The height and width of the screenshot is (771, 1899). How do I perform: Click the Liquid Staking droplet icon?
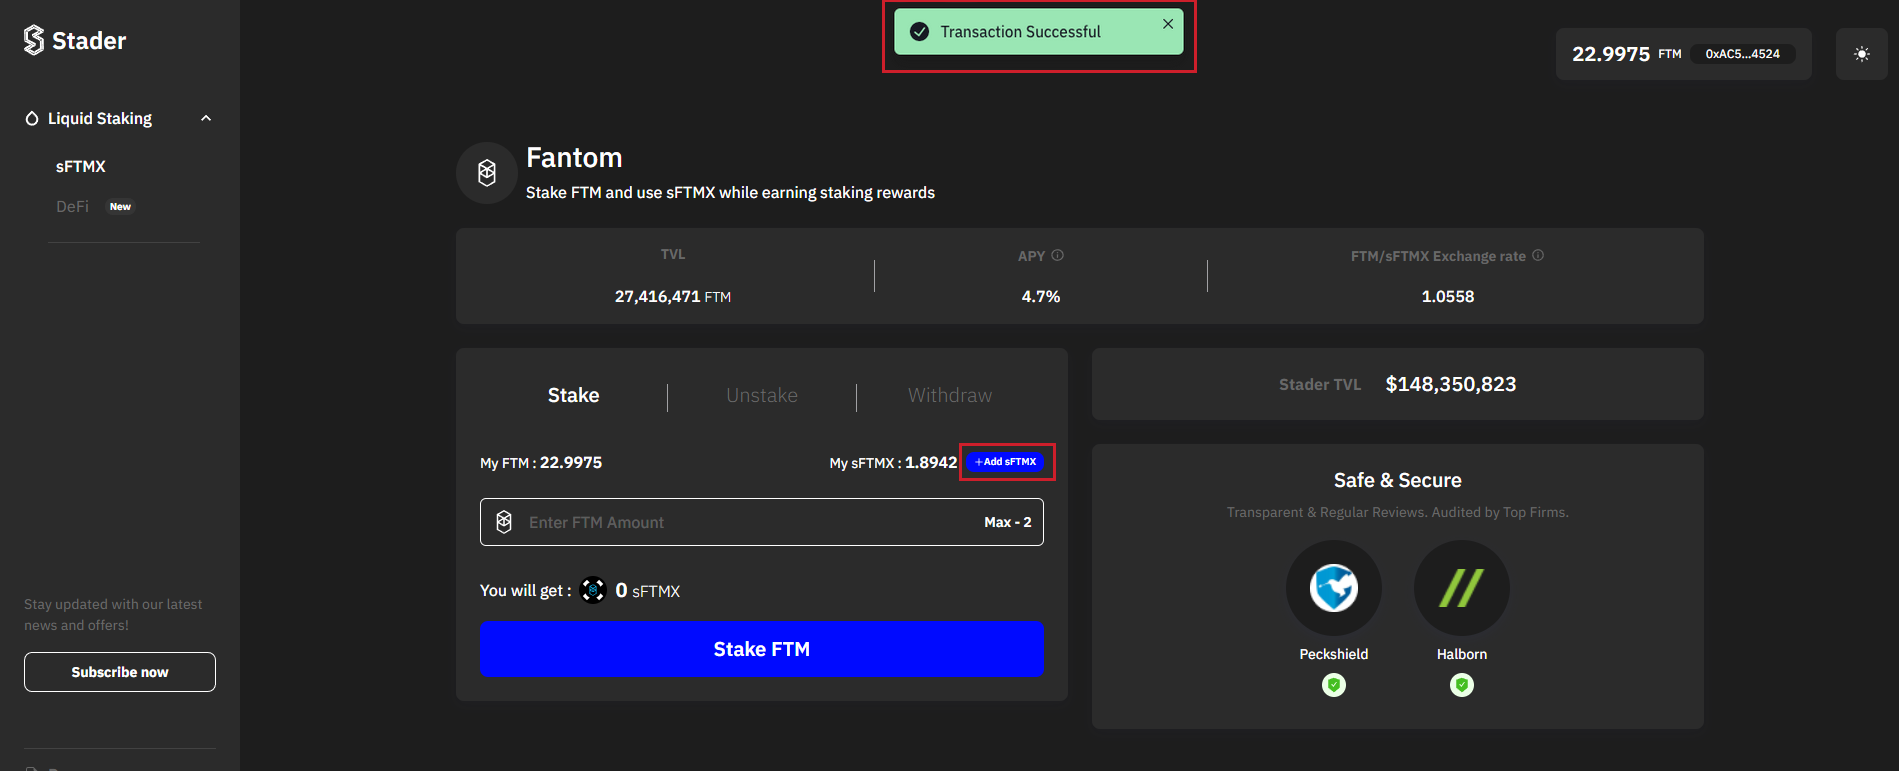pos(32,118)
